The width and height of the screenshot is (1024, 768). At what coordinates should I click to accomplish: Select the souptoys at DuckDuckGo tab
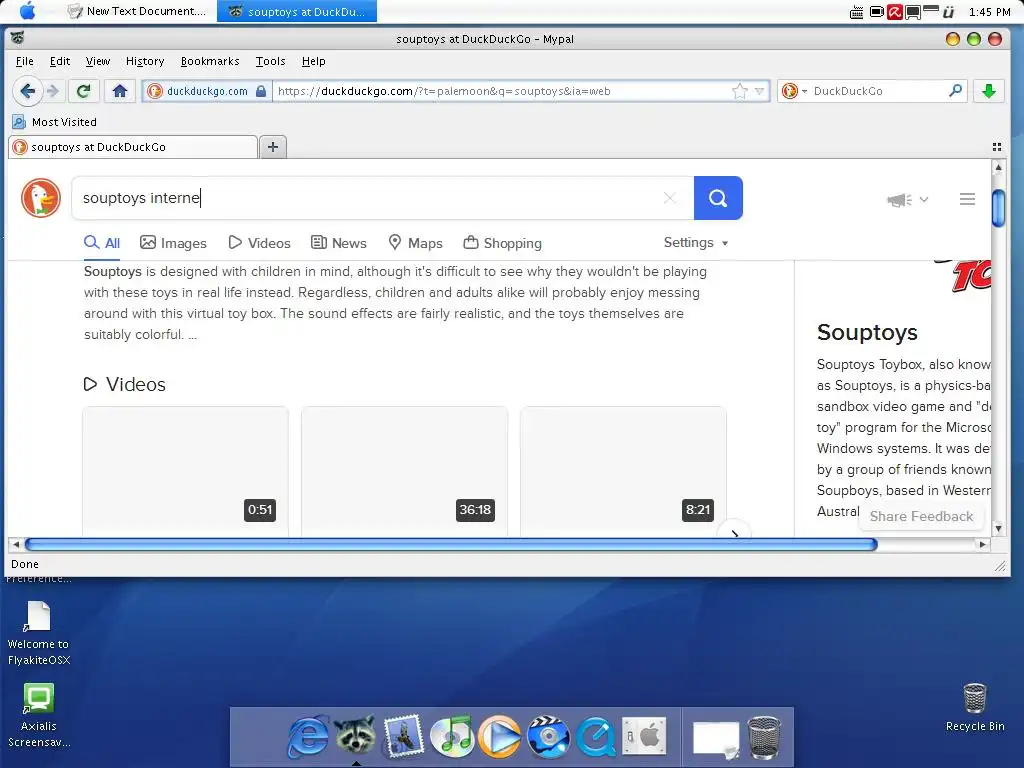coord(133,147)
